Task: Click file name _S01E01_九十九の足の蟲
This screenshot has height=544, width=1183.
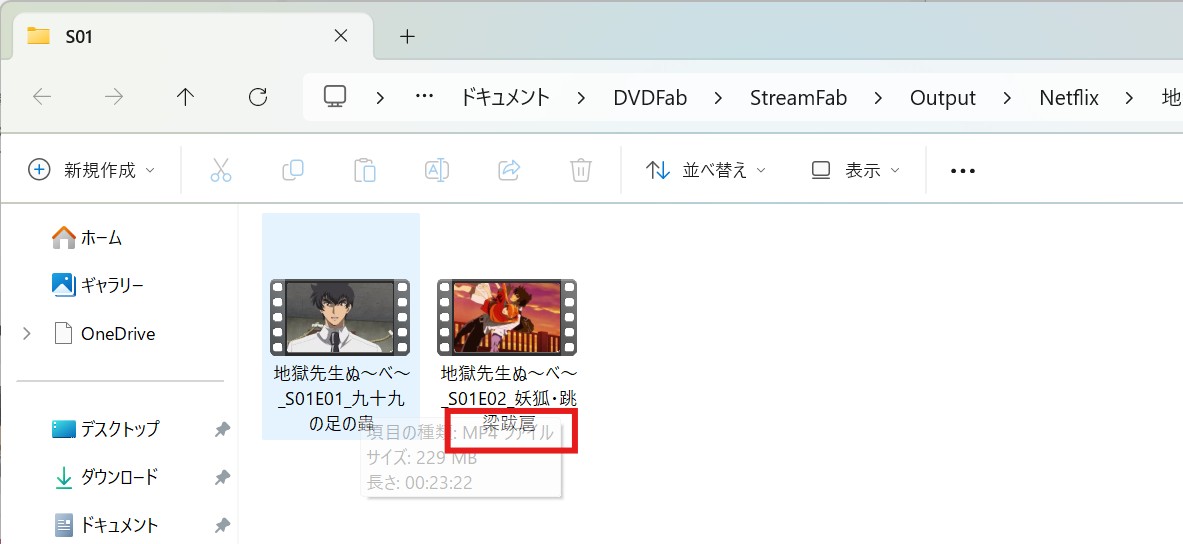Action: tap(341, 411)
